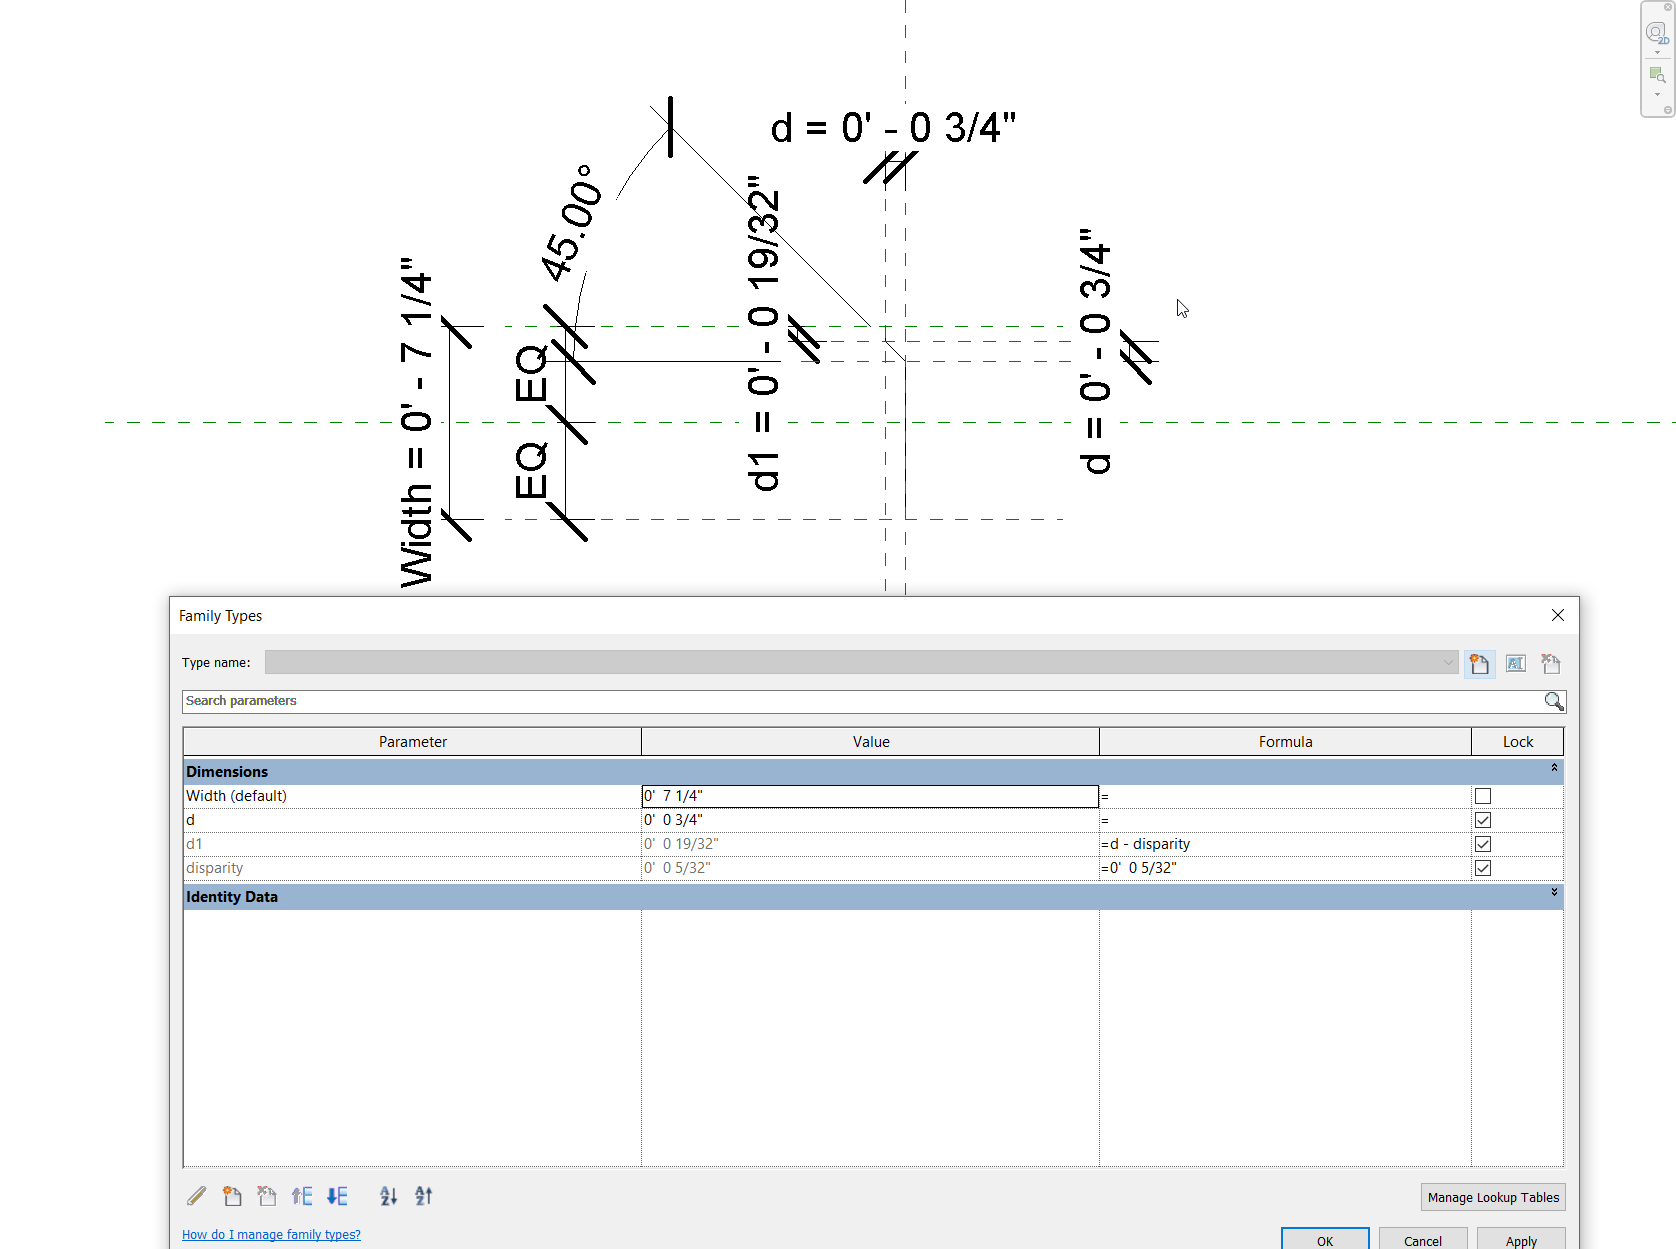The width and height of the screenshot is (1676, 1249).
Task: Apply the family type changes
Action: tap(1521, 1240)
